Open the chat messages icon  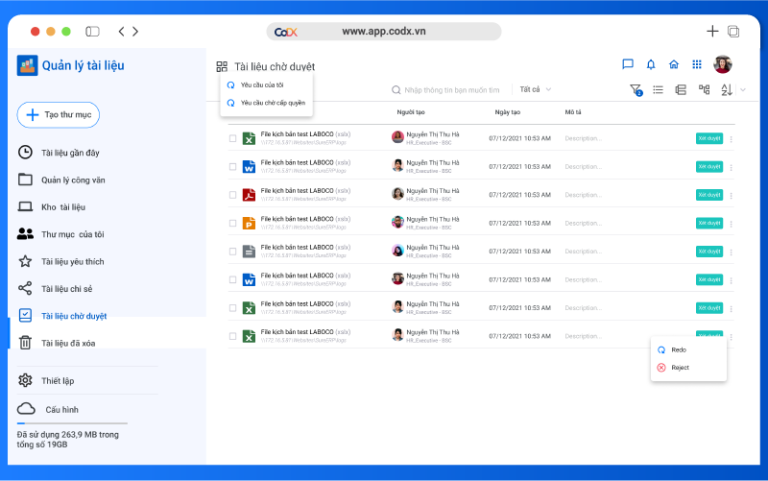click(x=628, y=65)
